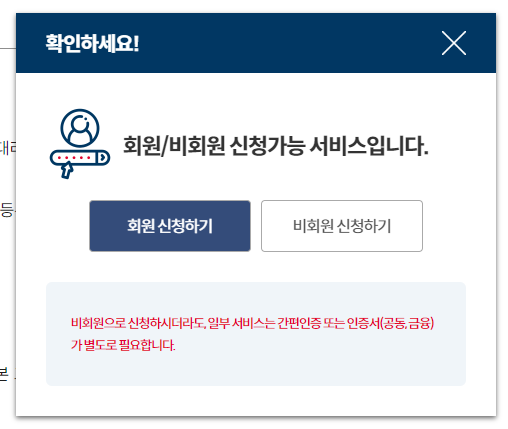Click the 회원 신청하기 button

tap(170, 226)
